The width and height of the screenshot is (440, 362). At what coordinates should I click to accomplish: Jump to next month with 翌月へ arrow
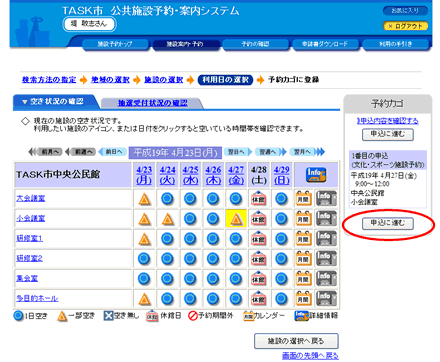pos(307,152)
